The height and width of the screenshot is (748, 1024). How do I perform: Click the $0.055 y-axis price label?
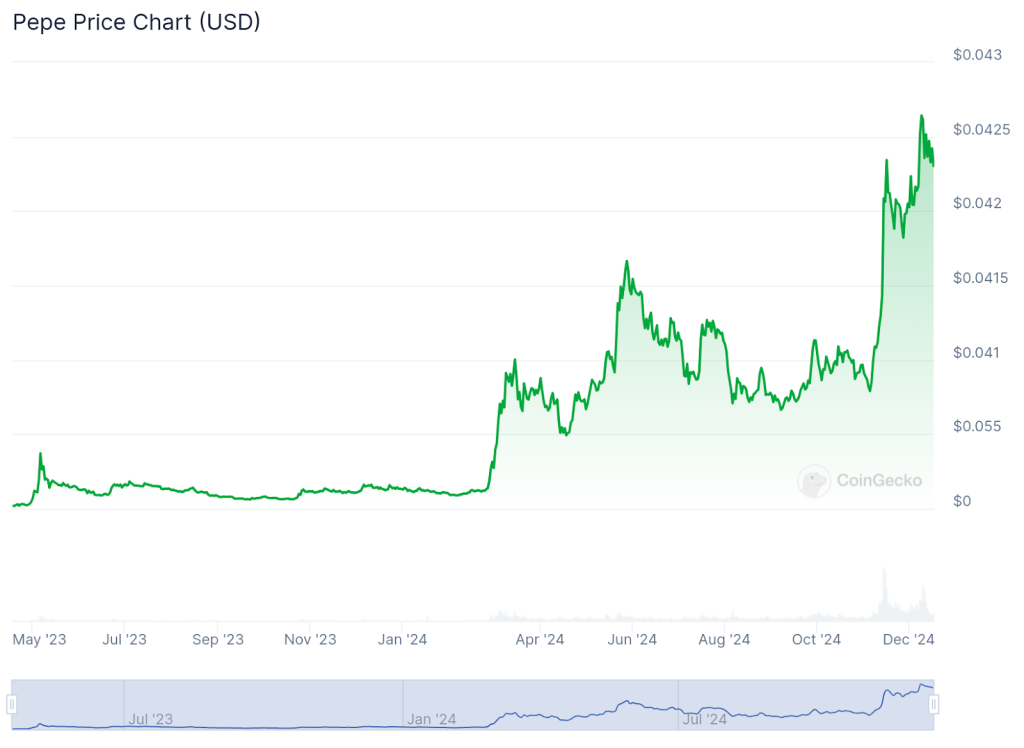tap(977, 427)
